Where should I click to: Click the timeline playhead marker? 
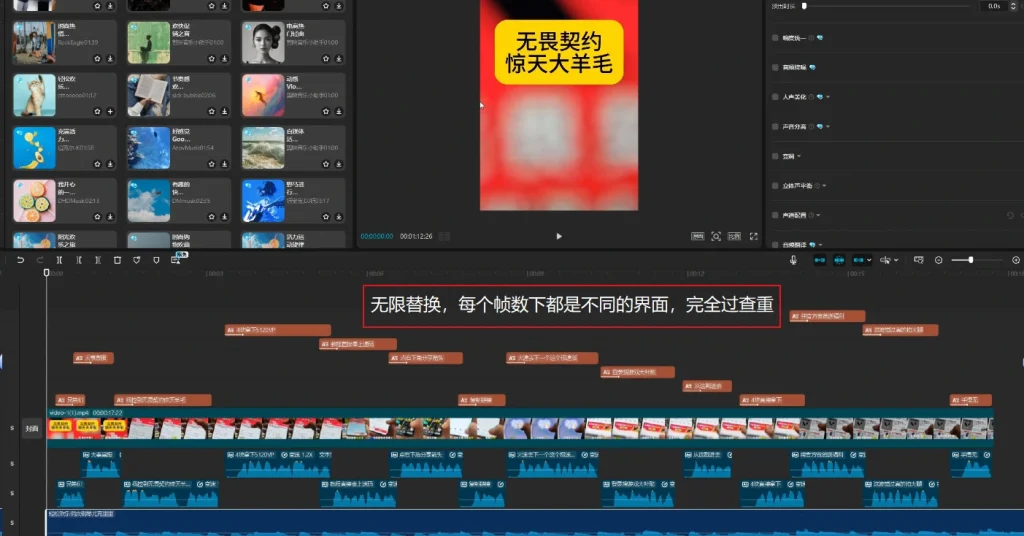point(46,272)
